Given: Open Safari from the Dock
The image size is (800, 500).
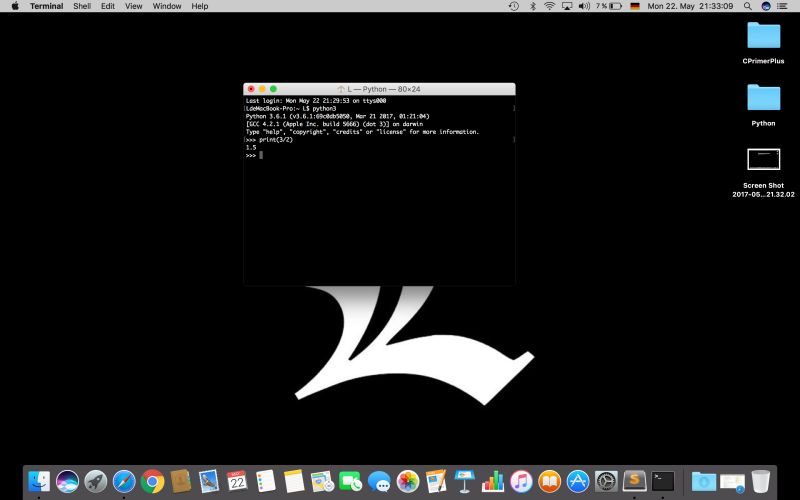Looking at the screenshot, I should tap(124, 481).
